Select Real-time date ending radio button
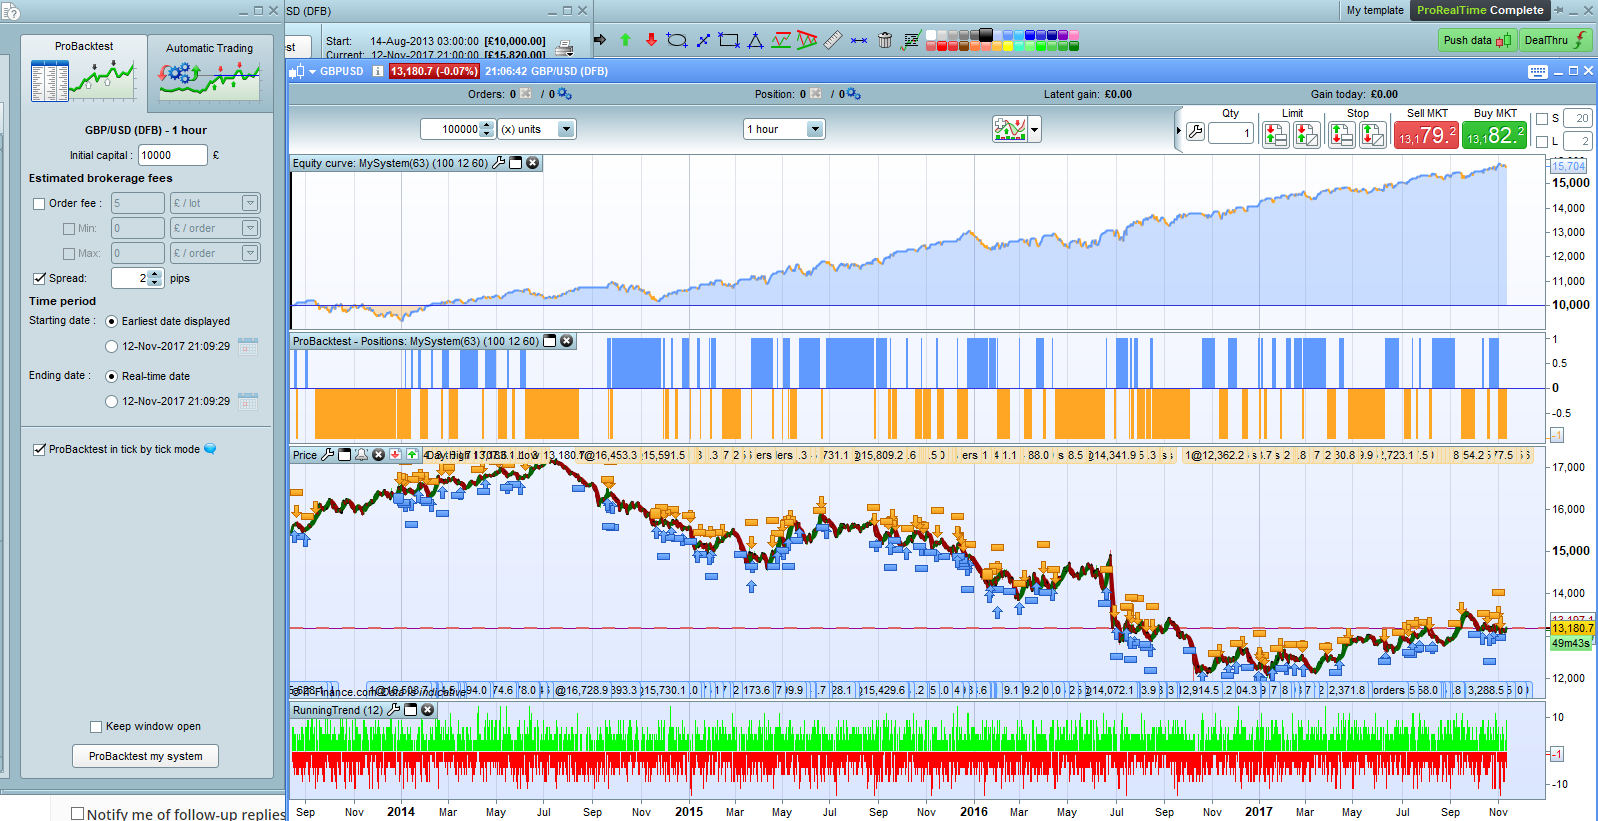This screenshot has height=821, width=1598. [x=111, y=376]
